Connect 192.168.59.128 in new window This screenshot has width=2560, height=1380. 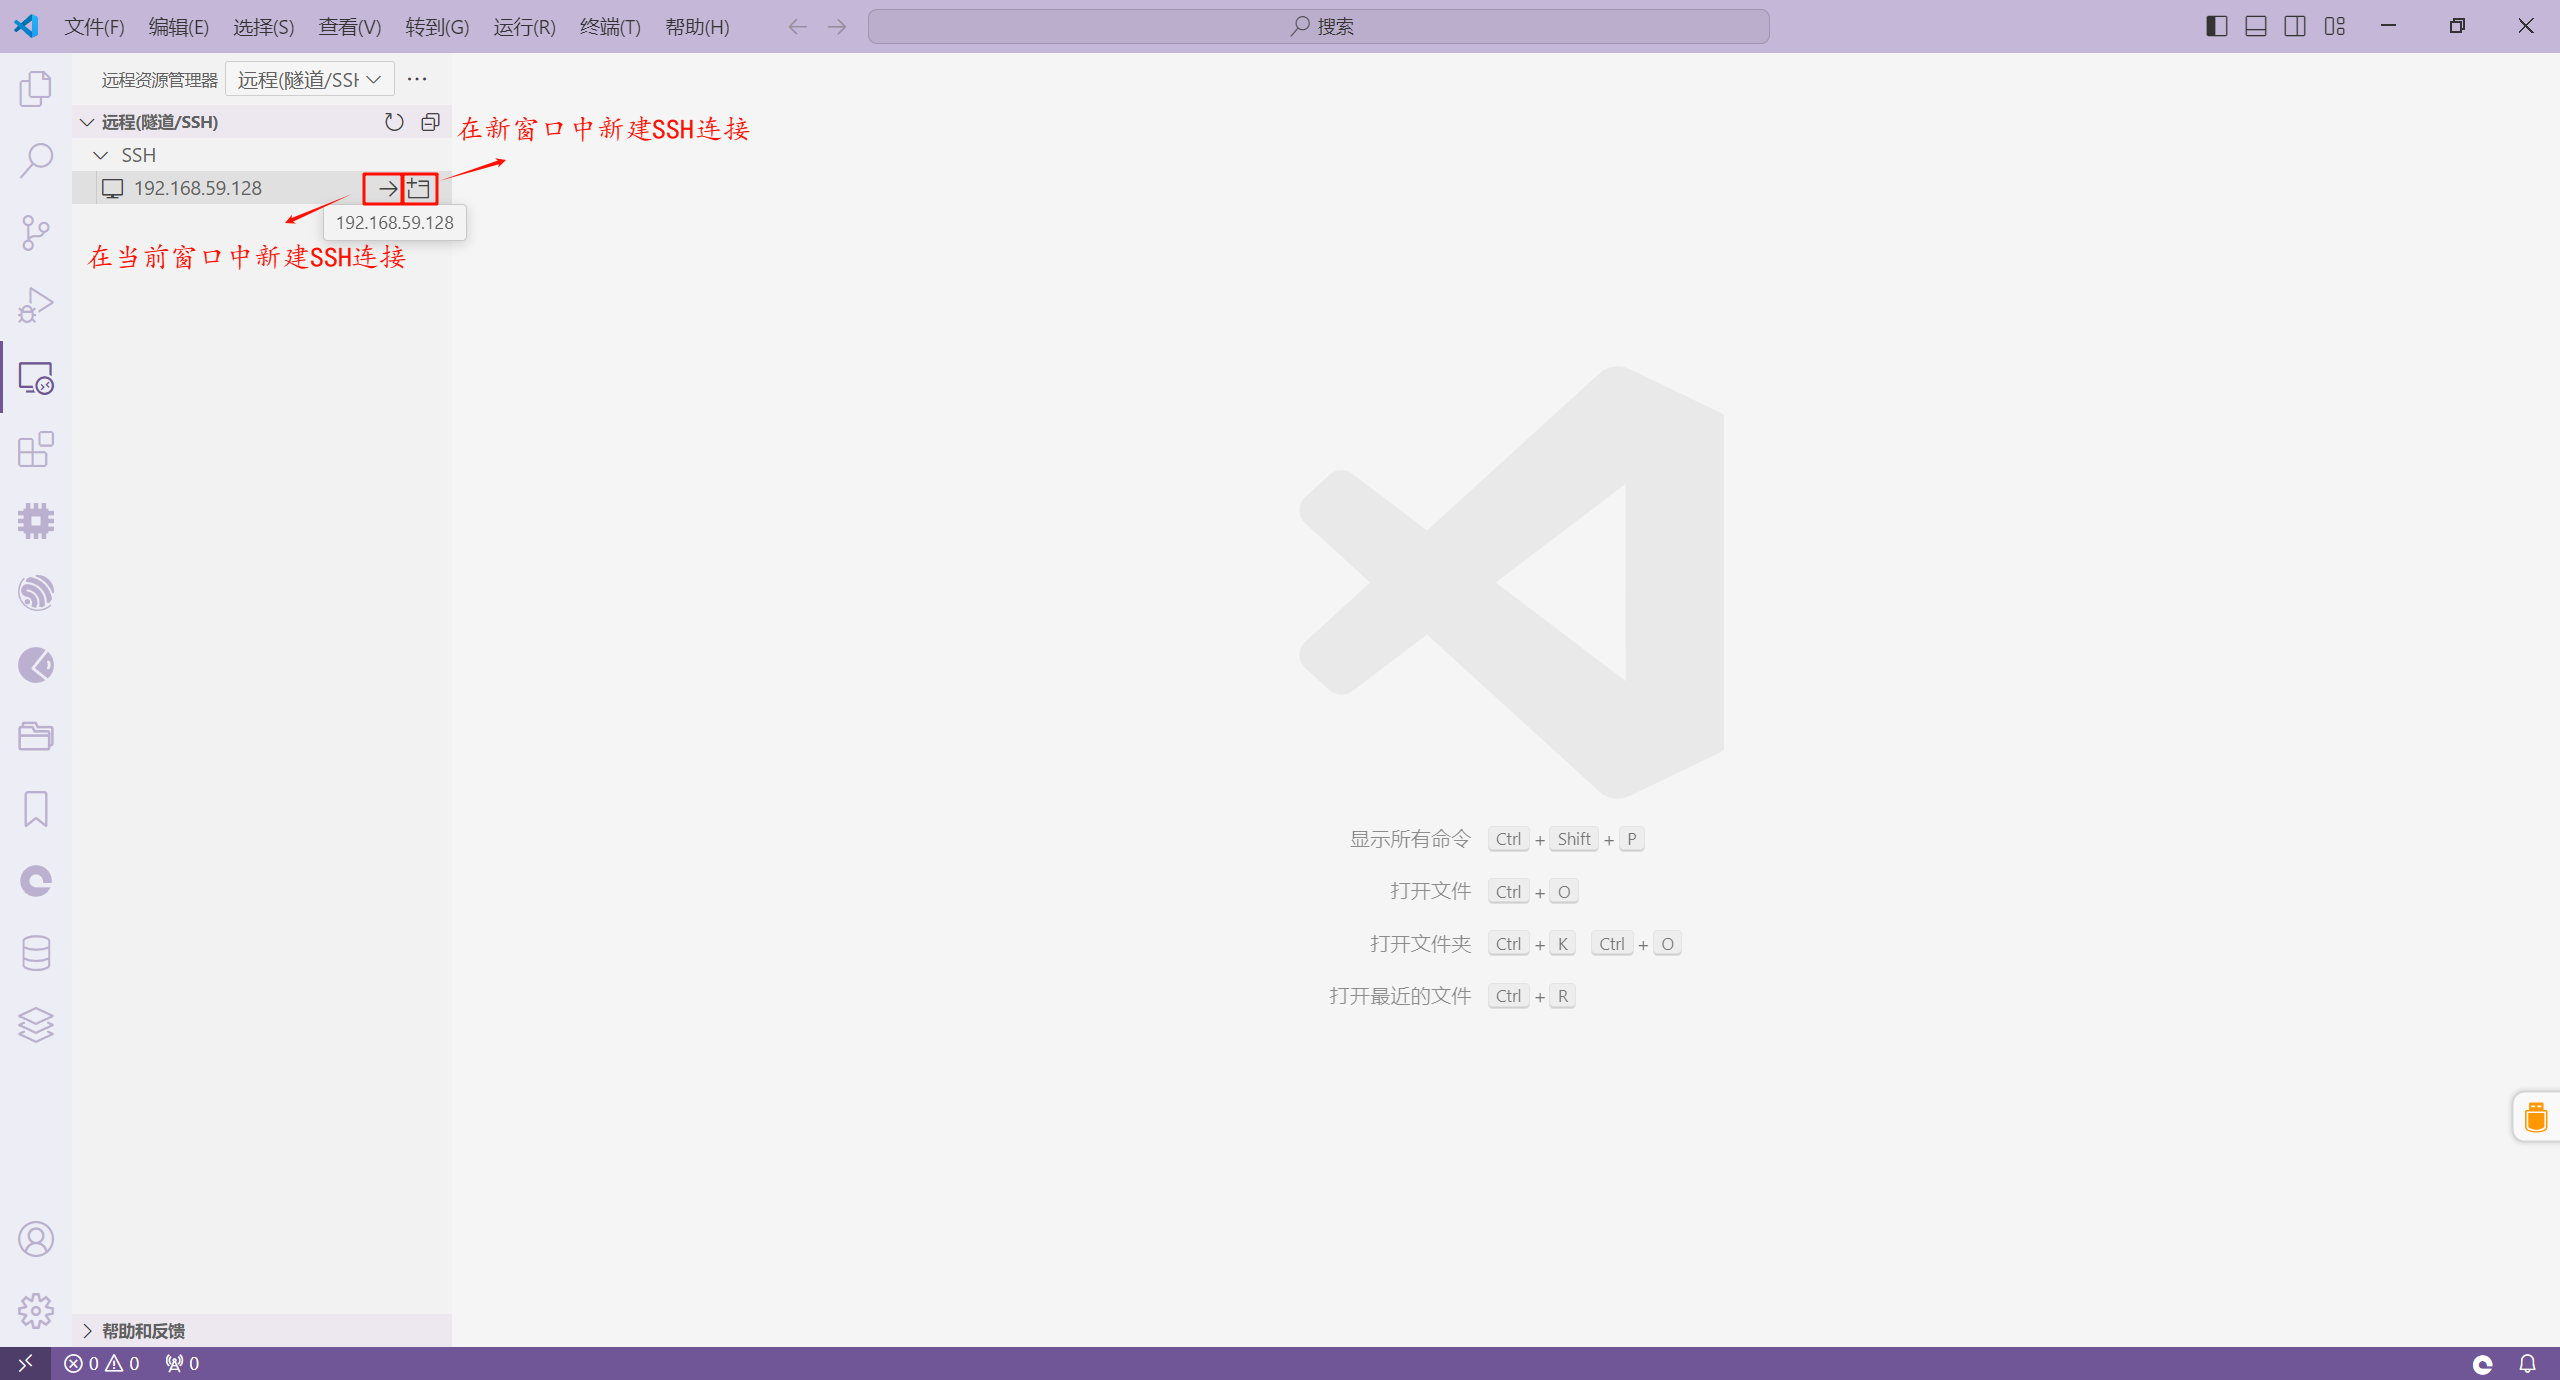(420, 188)
